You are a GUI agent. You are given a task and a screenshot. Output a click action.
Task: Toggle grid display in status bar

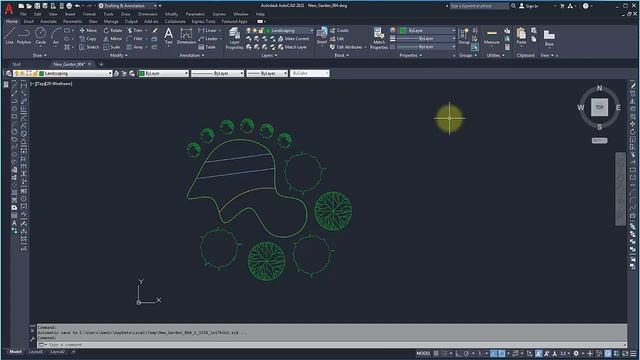tap(436, 353)
